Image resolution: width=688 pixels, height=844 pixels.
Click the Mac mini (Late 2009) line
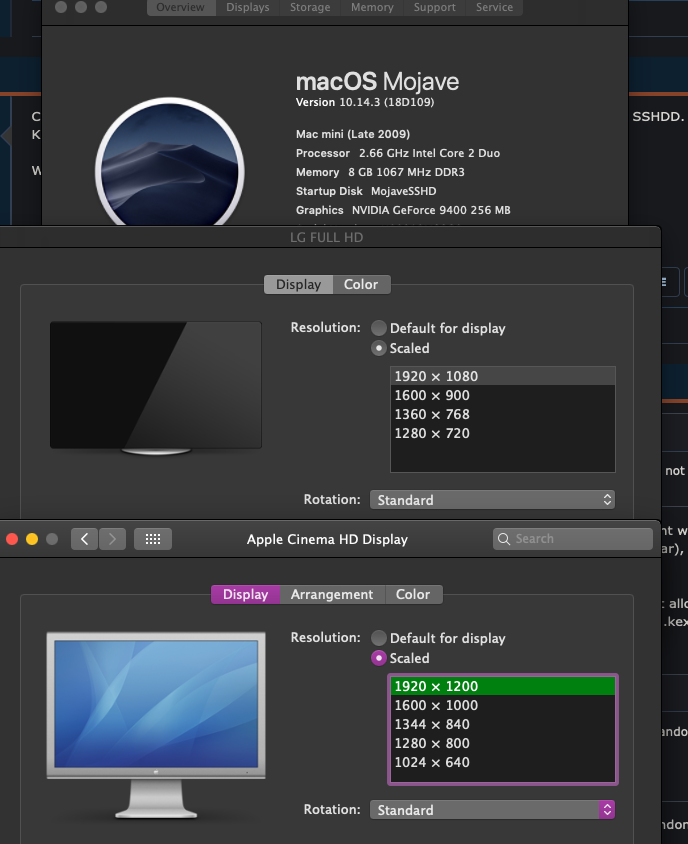click(x=353, y=134)
